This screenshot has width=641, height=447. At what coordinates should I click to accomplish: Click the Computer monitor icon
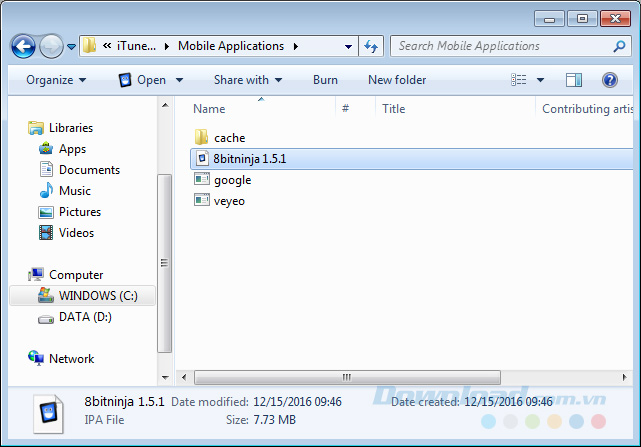click(36, 274)
